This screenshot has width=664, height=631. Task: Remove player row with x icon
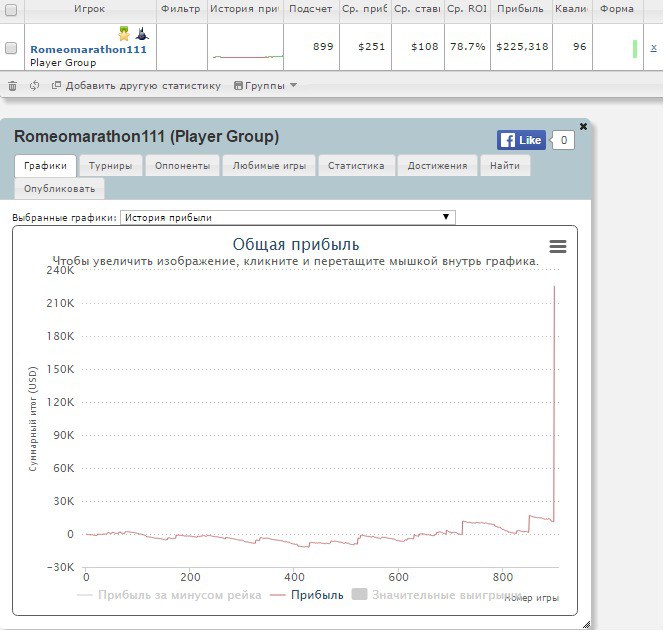[x=653, y=48]
